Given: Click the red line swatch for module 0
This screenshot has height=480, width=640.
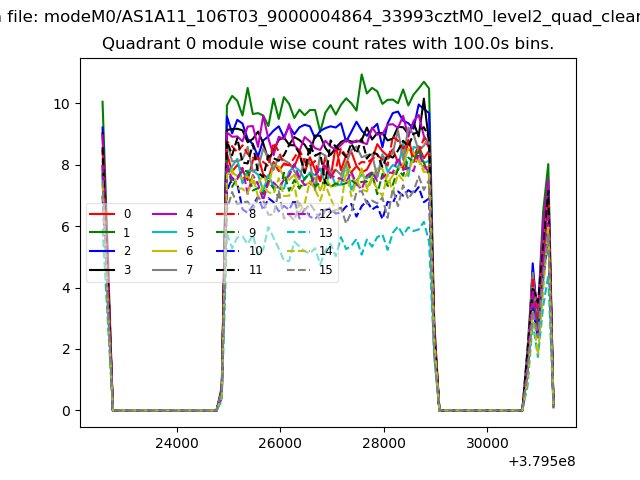Looking at the screenshot, I should 102,214.
